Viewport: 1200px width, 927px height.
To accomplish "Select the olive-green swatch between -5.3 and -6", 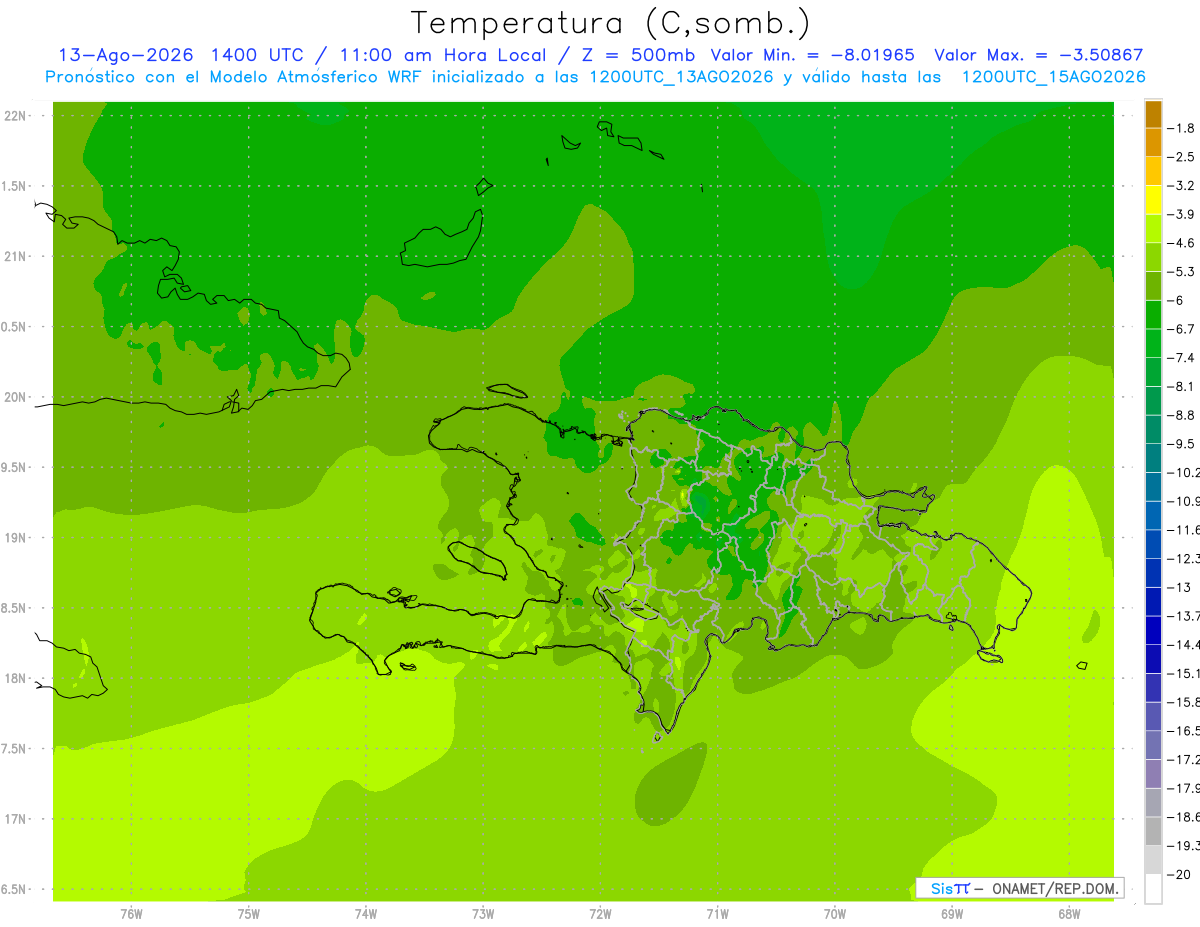I will [x=1153, y=286].
